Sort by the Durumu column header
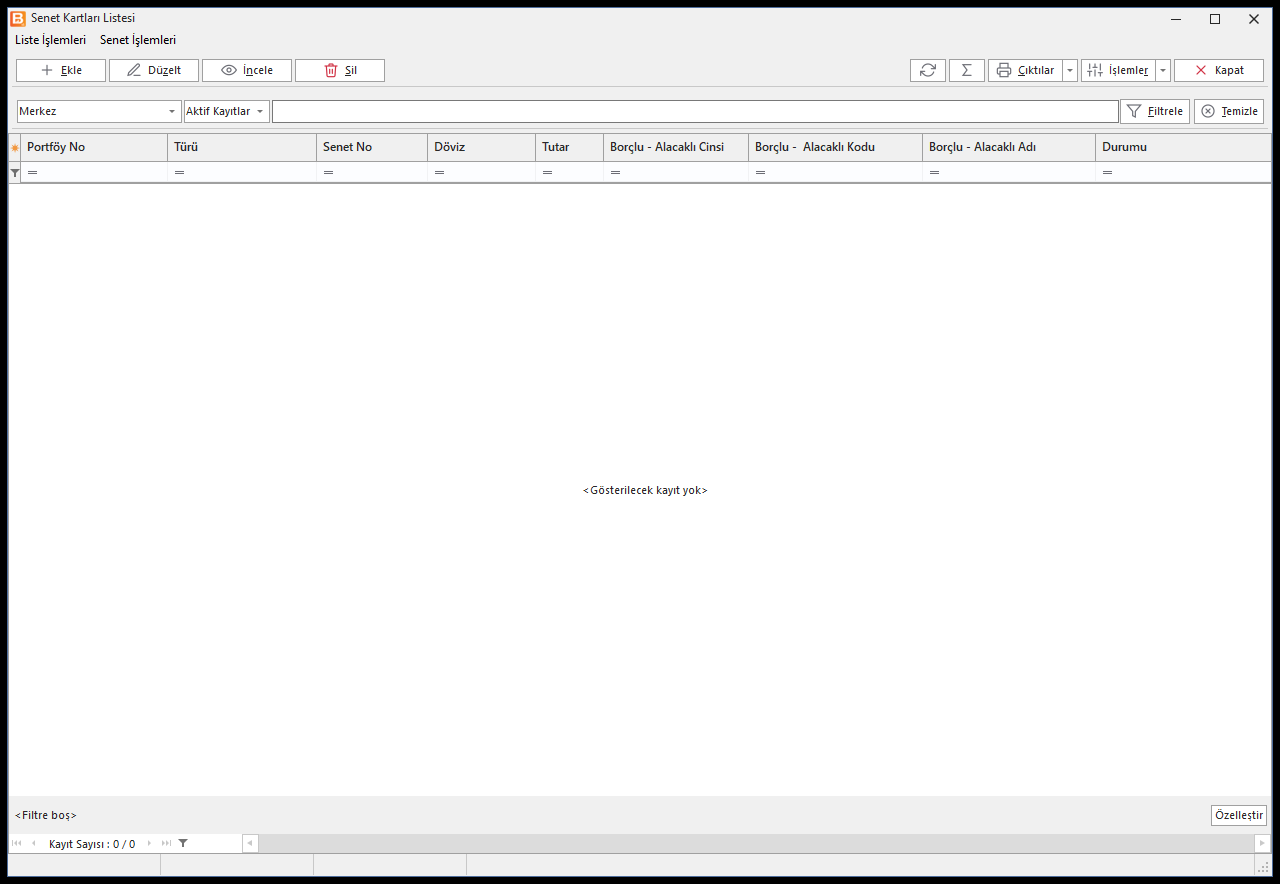The image size is (1280, 884). pyautogui.click(x=1183, y=147)
